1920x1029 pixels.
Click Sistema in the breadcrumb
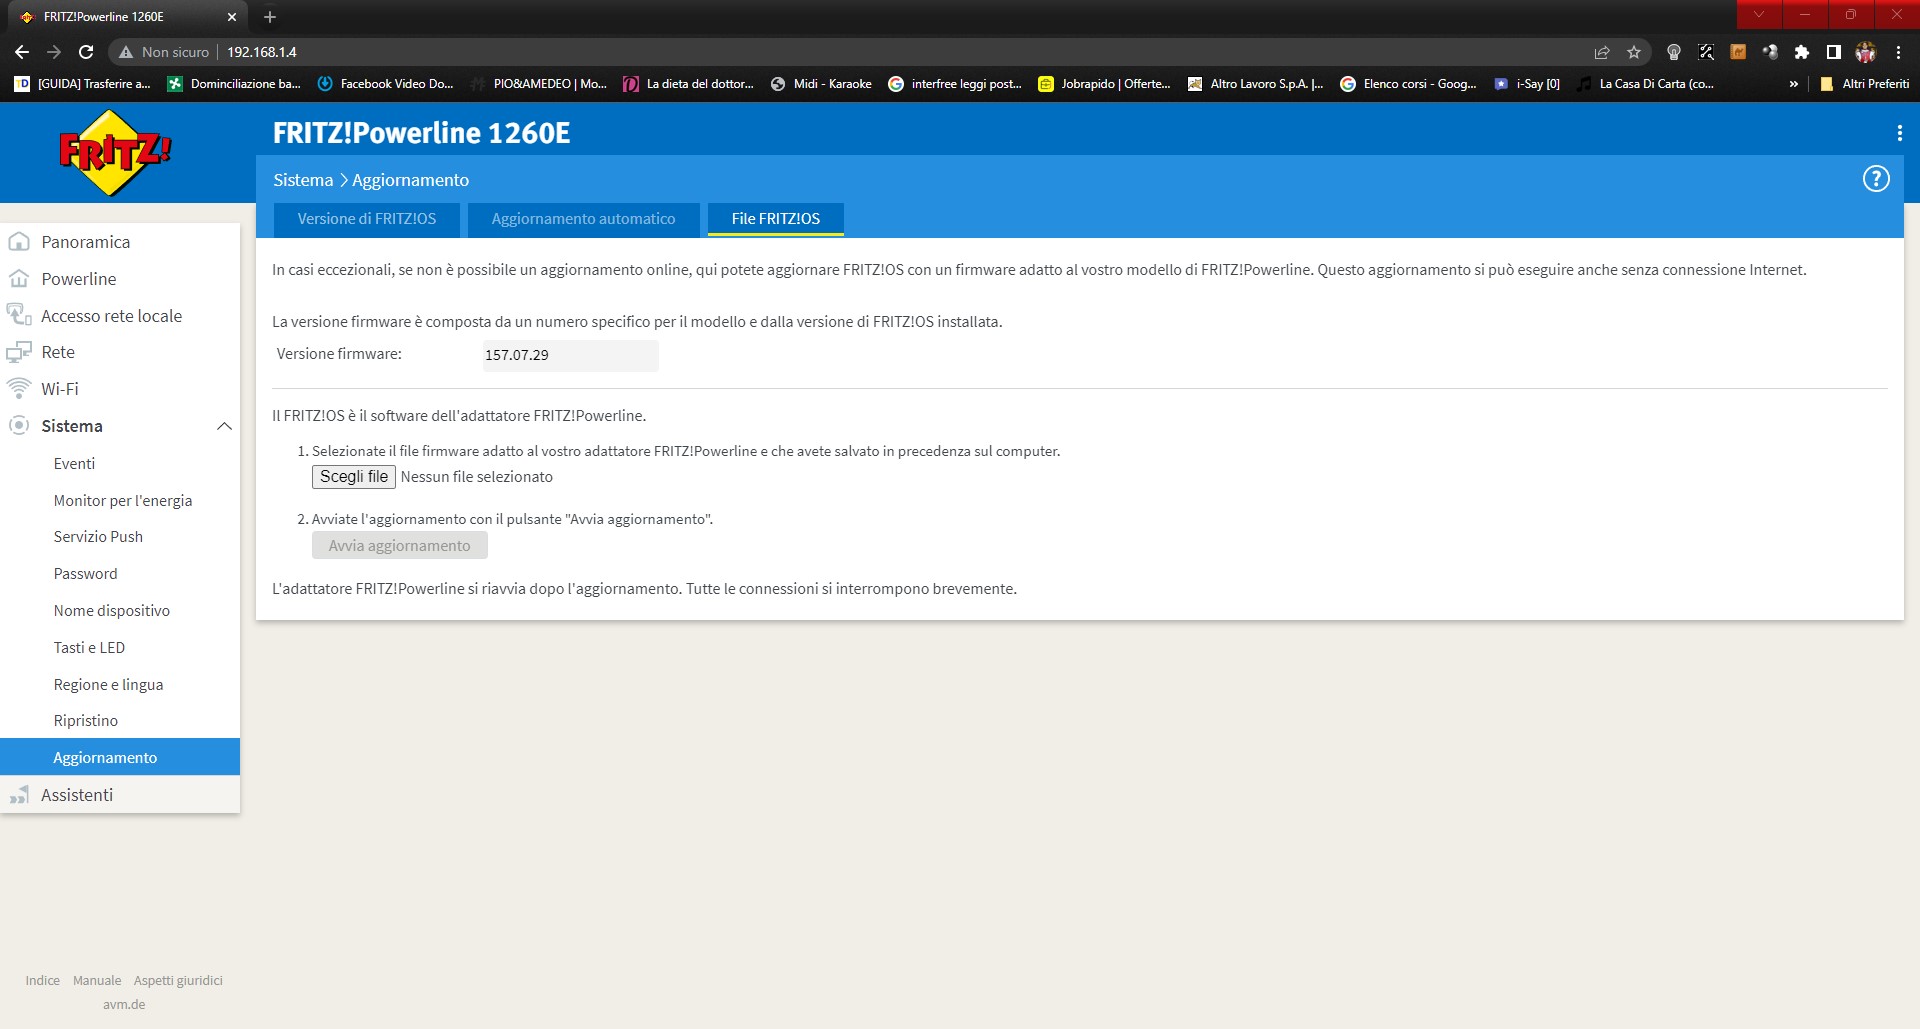303,180
